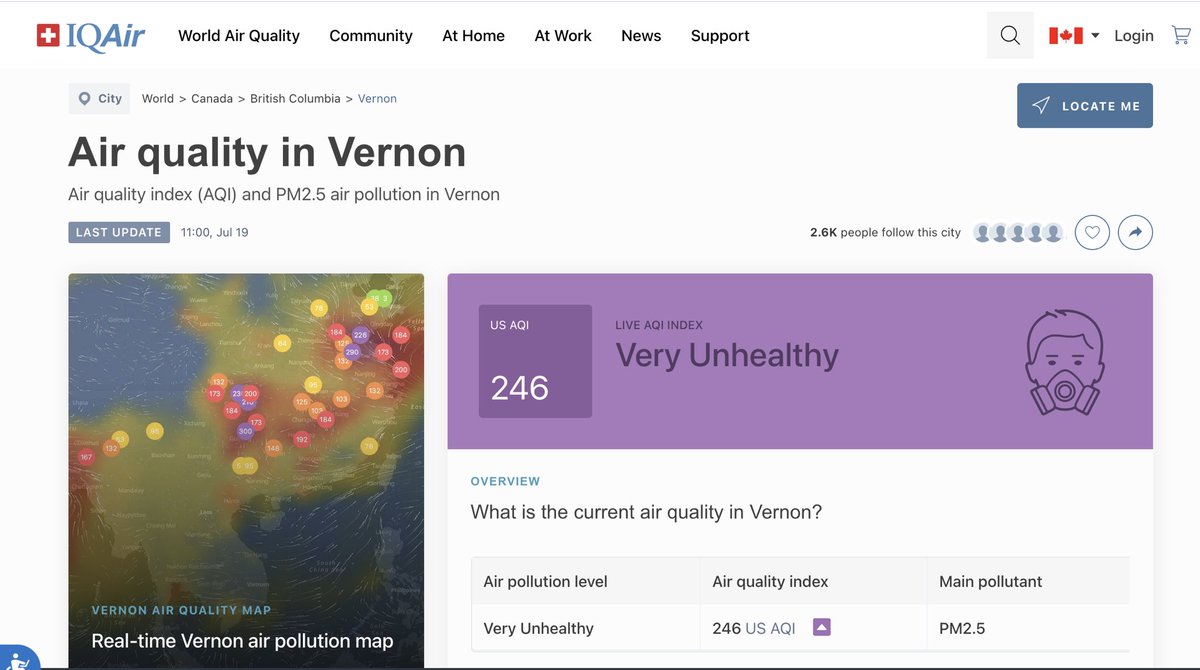Click the City location pin badge
The image size is (1200, 670).
pos(99,99)
